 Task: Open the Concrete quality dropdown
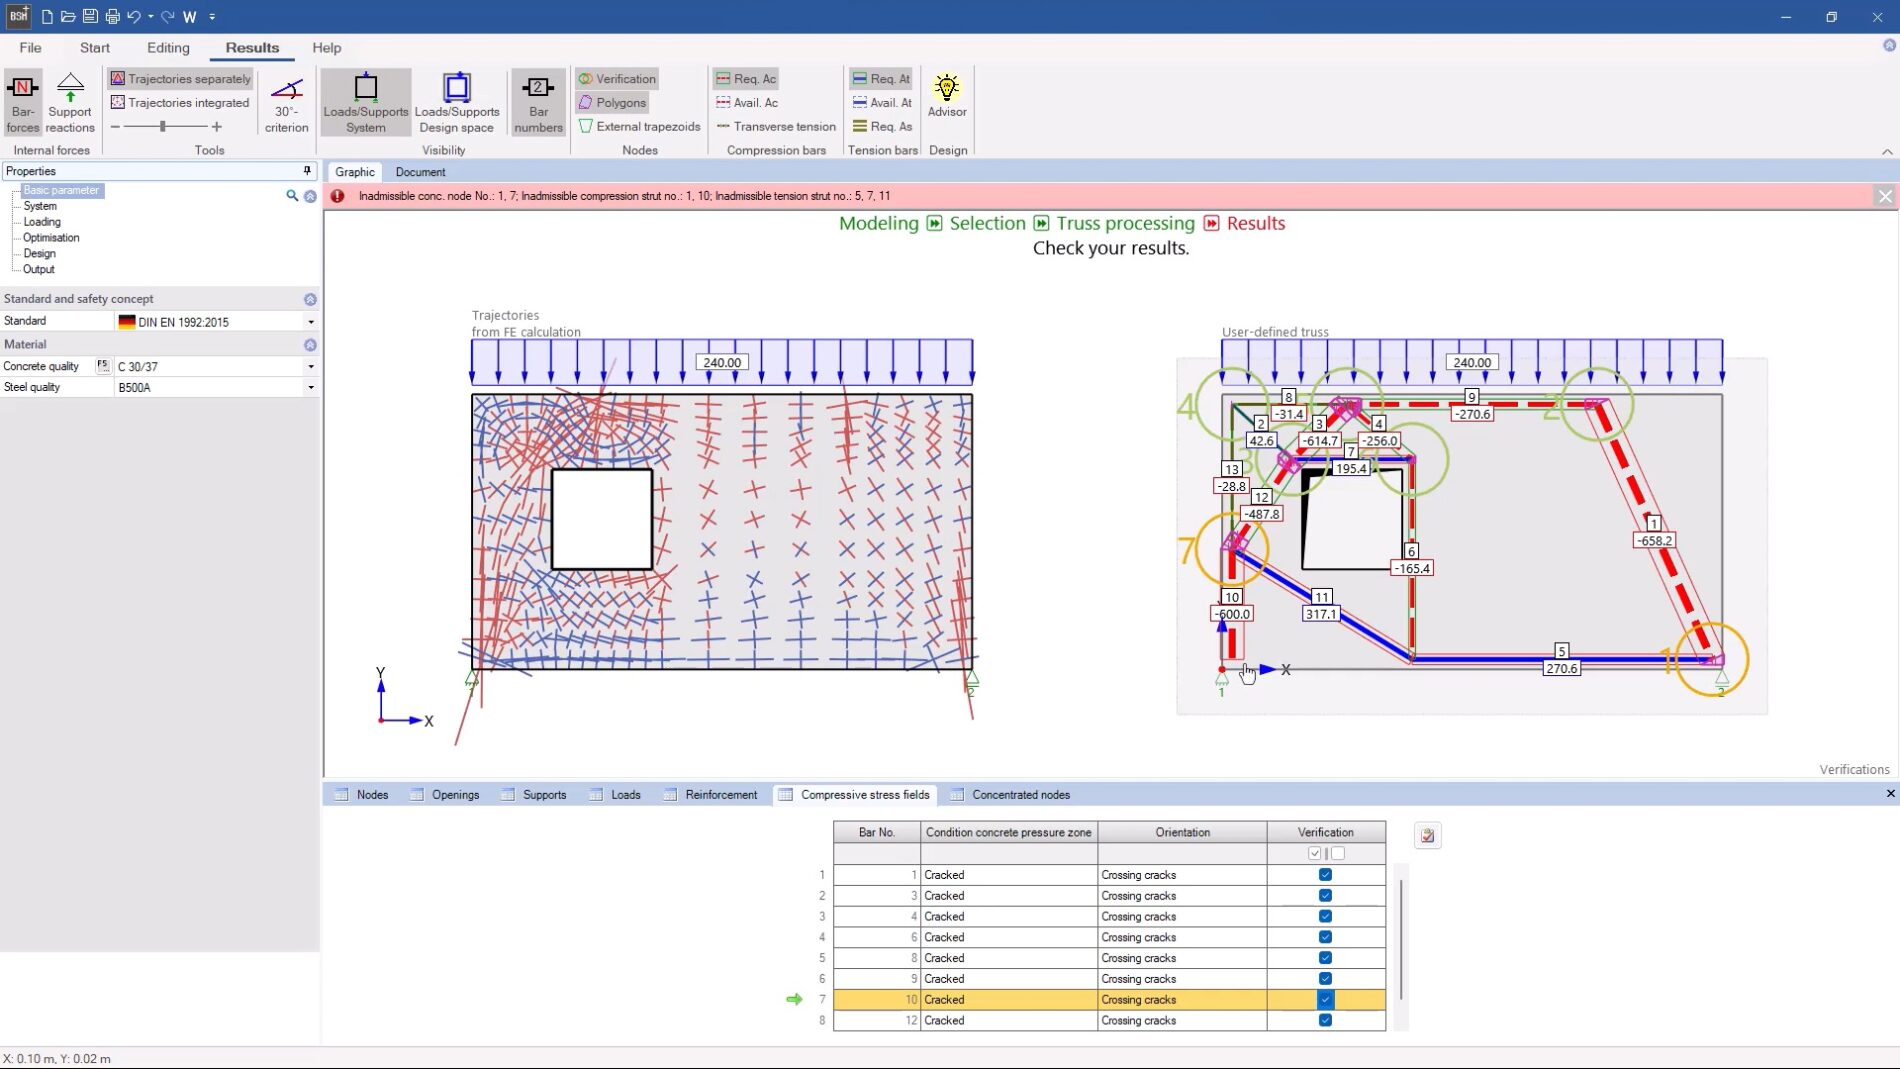click(x=310, y=367)
